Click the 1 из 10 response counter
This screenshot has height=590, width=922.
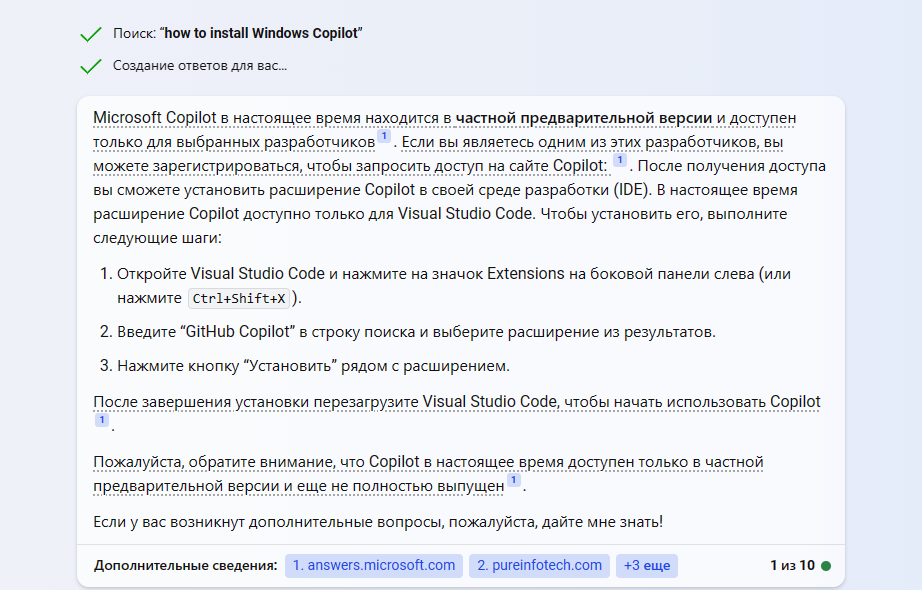(x=792, y=565)
